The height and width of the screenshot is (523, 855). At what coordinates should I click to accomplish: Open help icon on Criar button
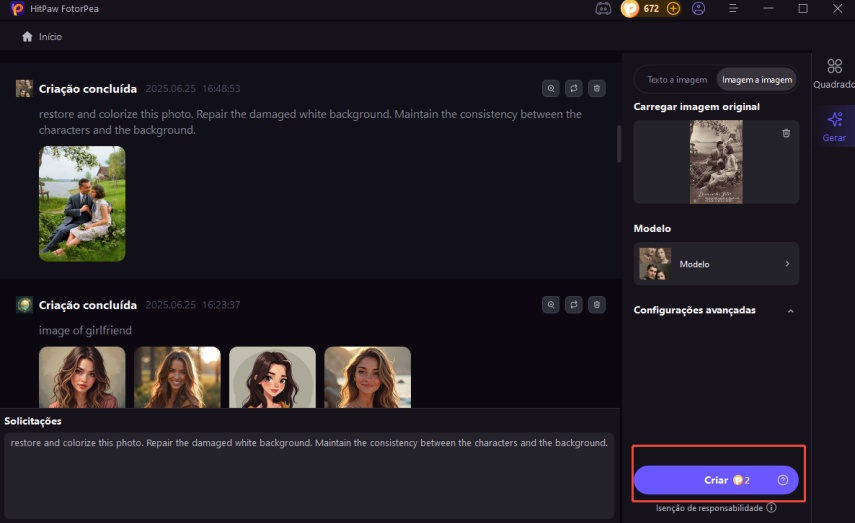pyautogui.click(x=782, y=480)
